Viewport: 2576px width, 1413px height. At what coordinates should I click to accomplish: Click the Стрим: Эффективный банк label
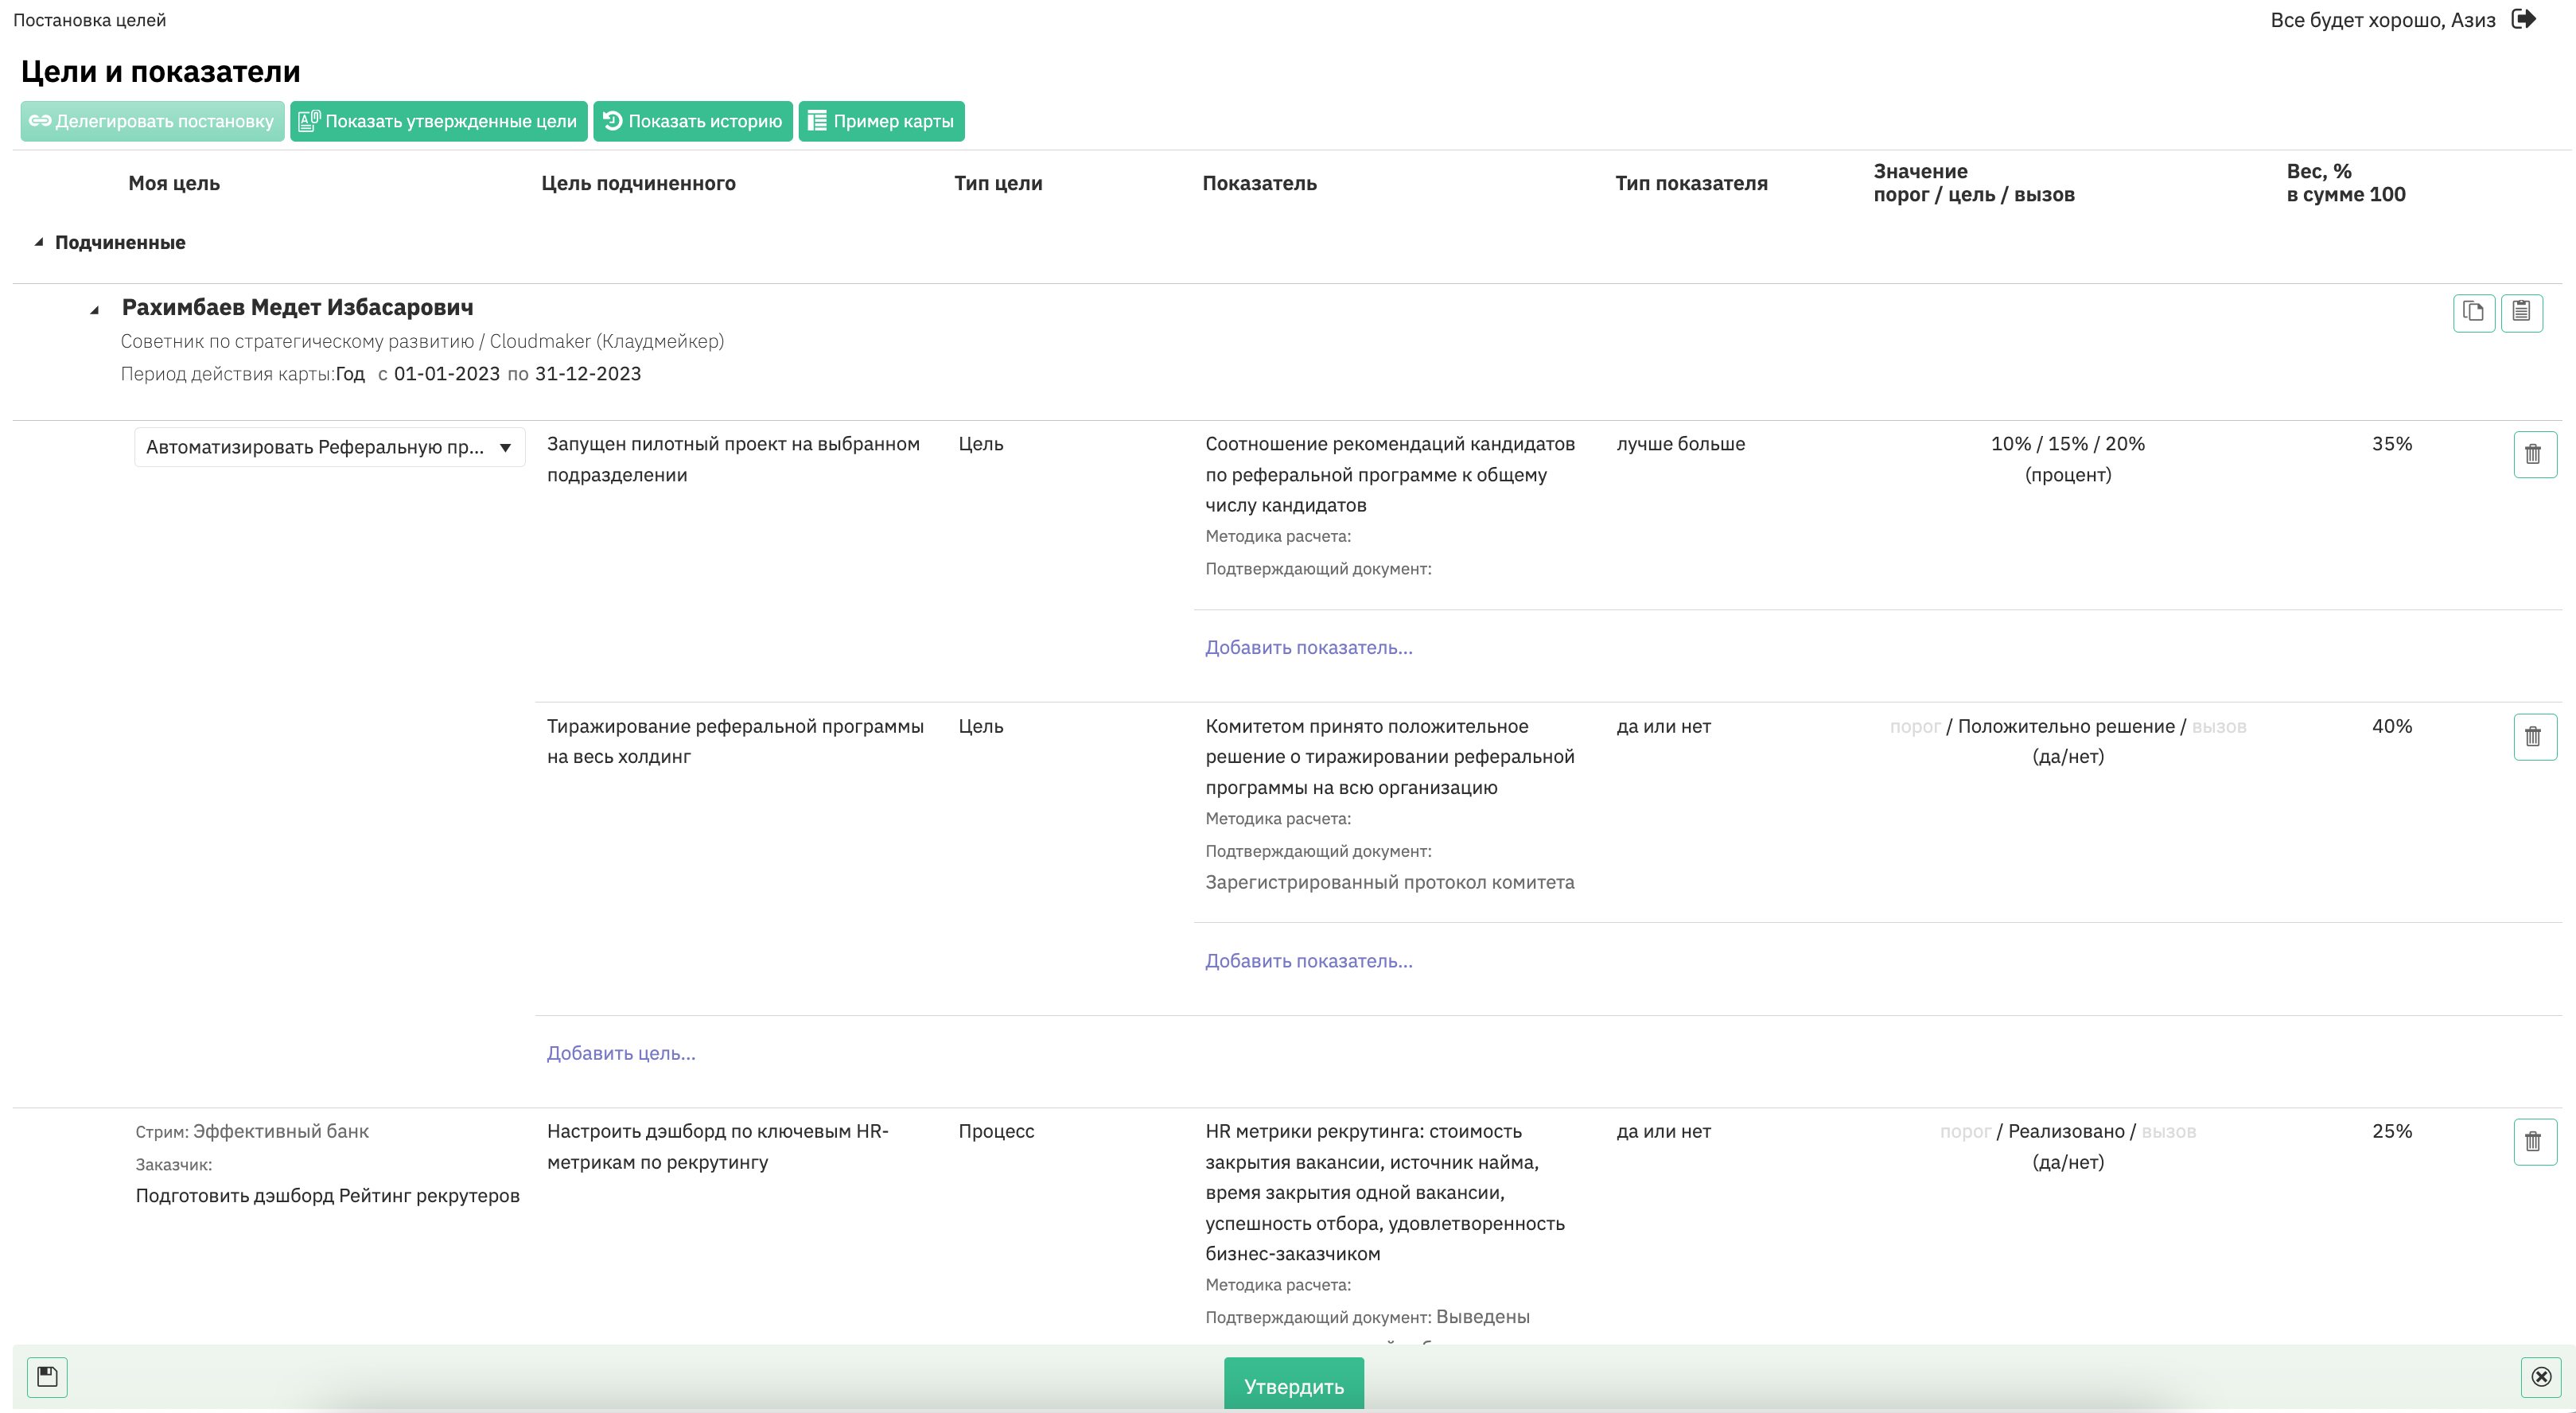pos(252,1131)
